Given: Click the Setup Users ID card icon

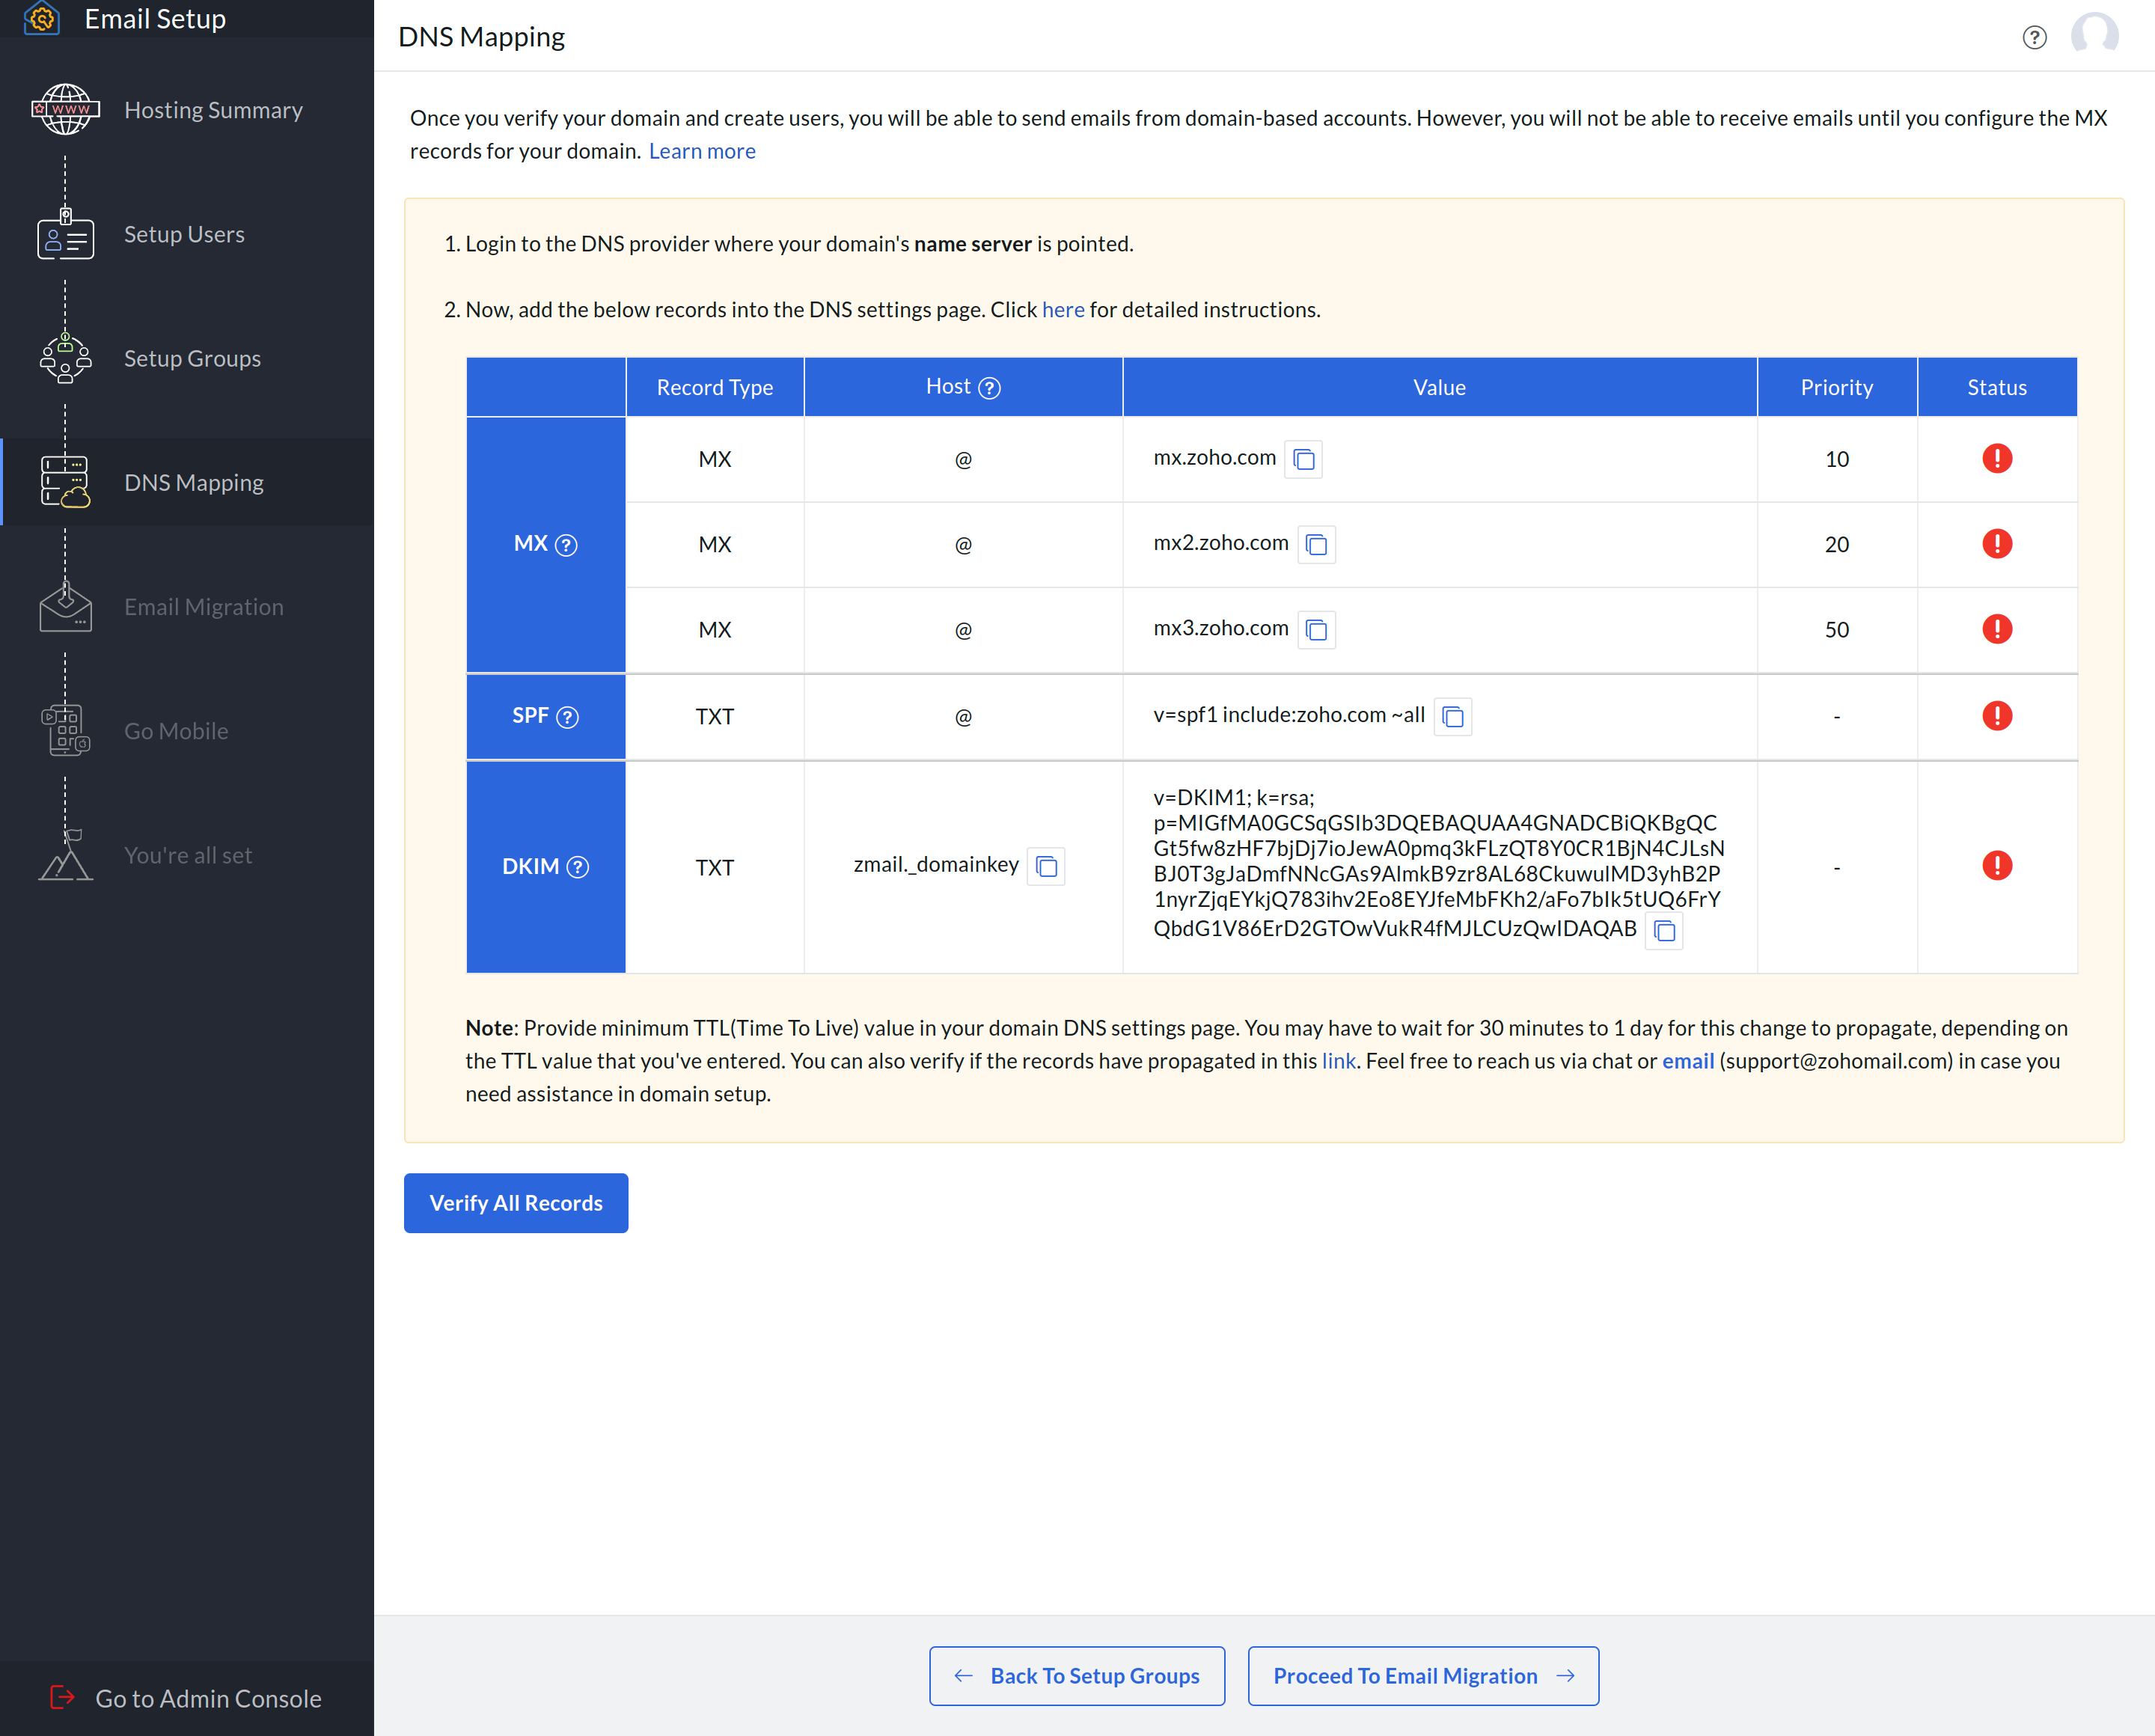Looking at the screenshot, I should coord(66,234).
